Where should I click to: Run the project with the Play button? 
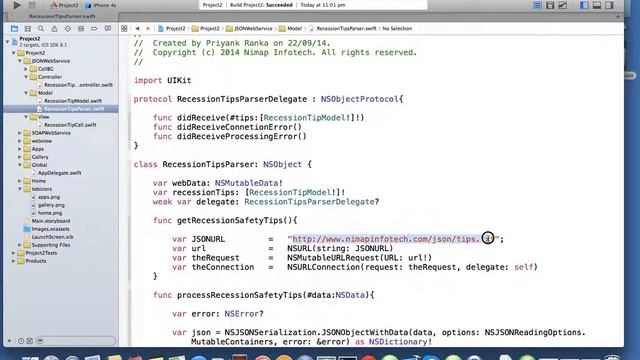pyautogui.click(x=17, y=5)
